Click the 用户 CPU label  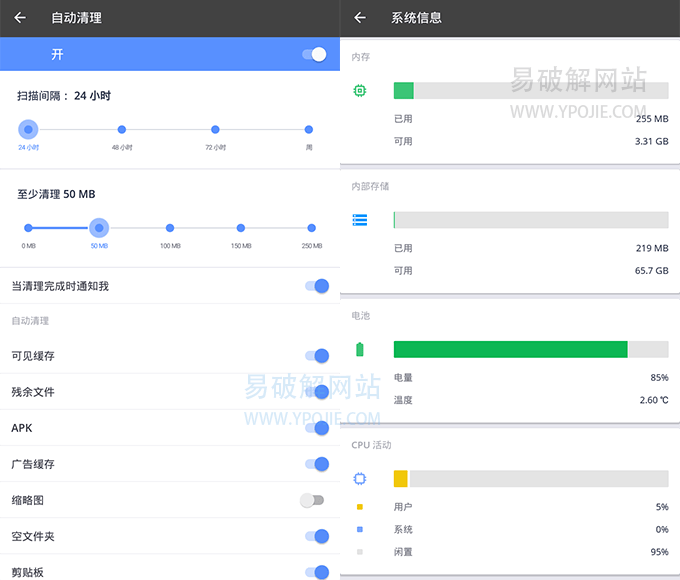403,507
